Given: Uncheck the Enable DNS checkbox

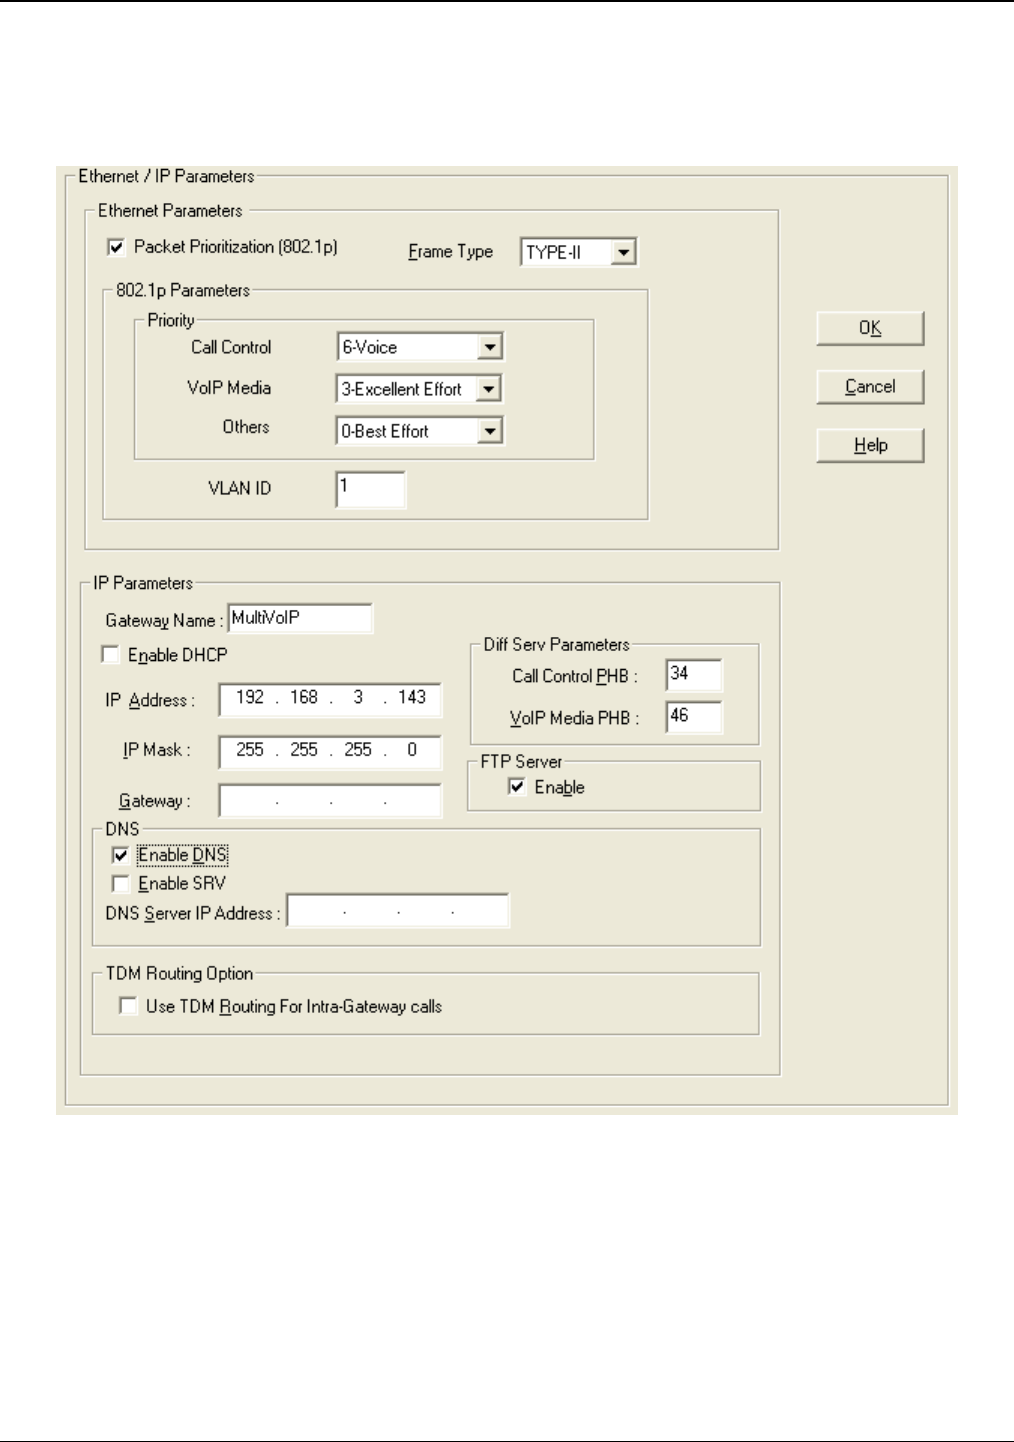Looking at the screenshot, I should coord(121,856).
